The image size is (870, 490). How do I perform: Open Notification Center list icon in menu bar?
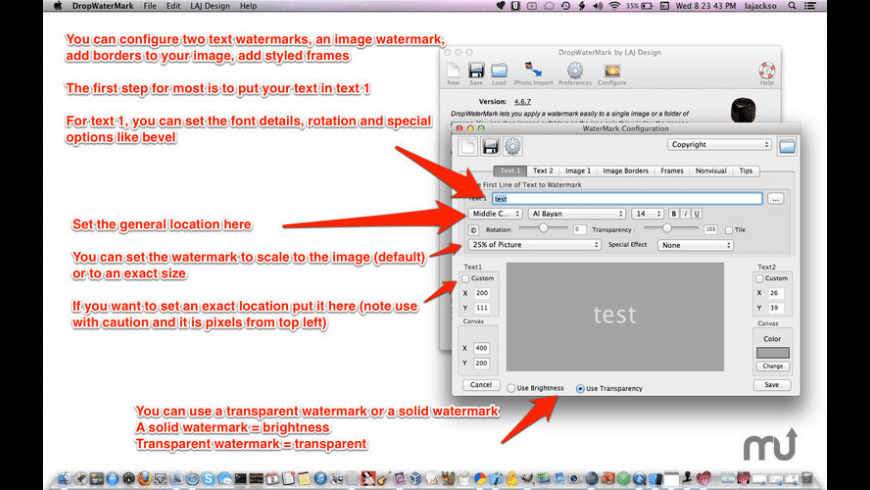(x=810, y=6)
